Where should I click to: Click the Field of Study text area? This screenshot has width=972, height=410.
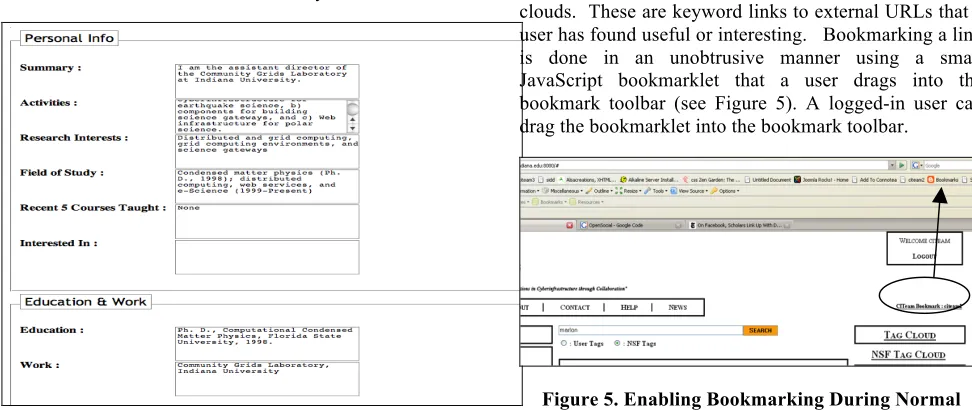coord(267,186)
